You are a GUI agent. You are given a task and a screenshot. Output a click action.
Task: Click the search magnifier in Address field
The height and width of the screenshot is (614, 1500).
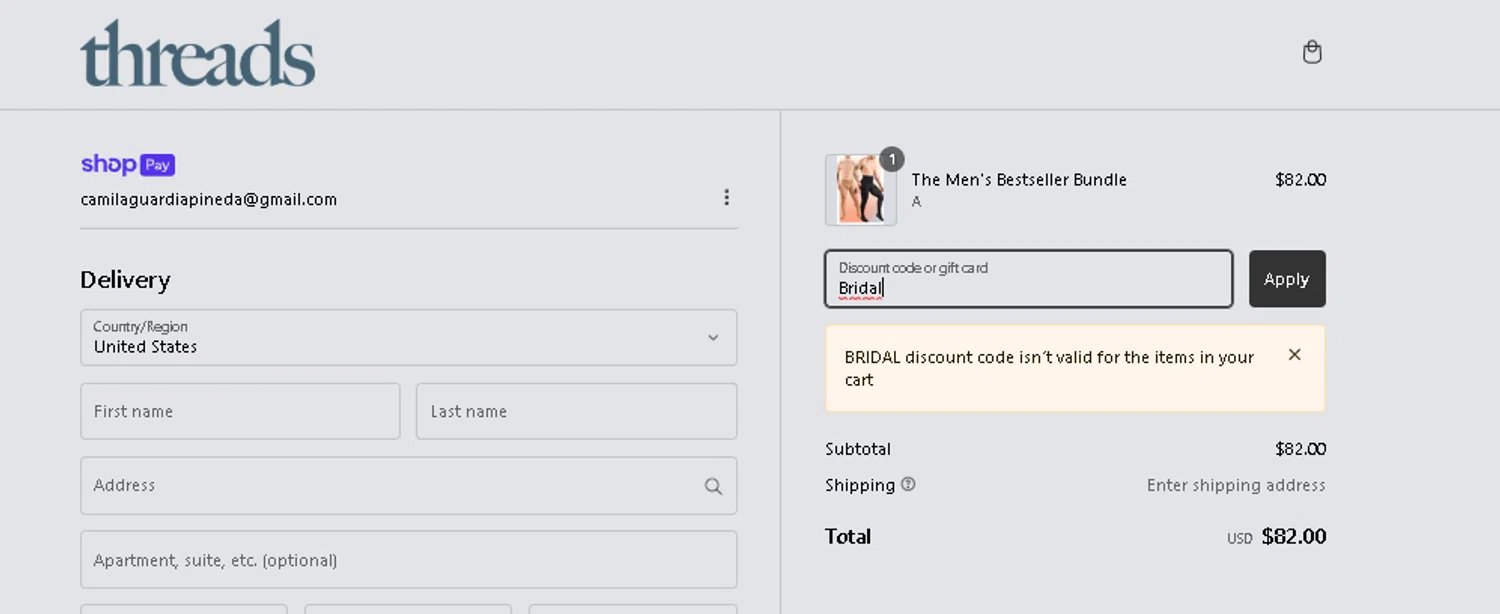713,486
